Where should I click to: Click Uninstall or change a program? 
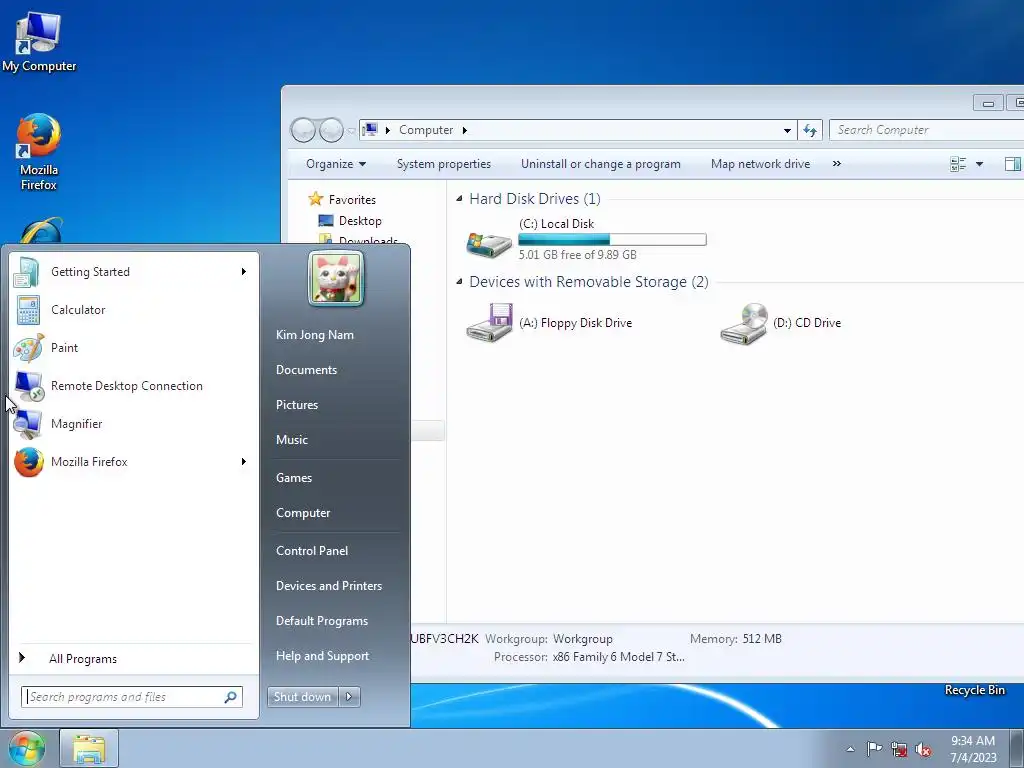pos(601,164)
